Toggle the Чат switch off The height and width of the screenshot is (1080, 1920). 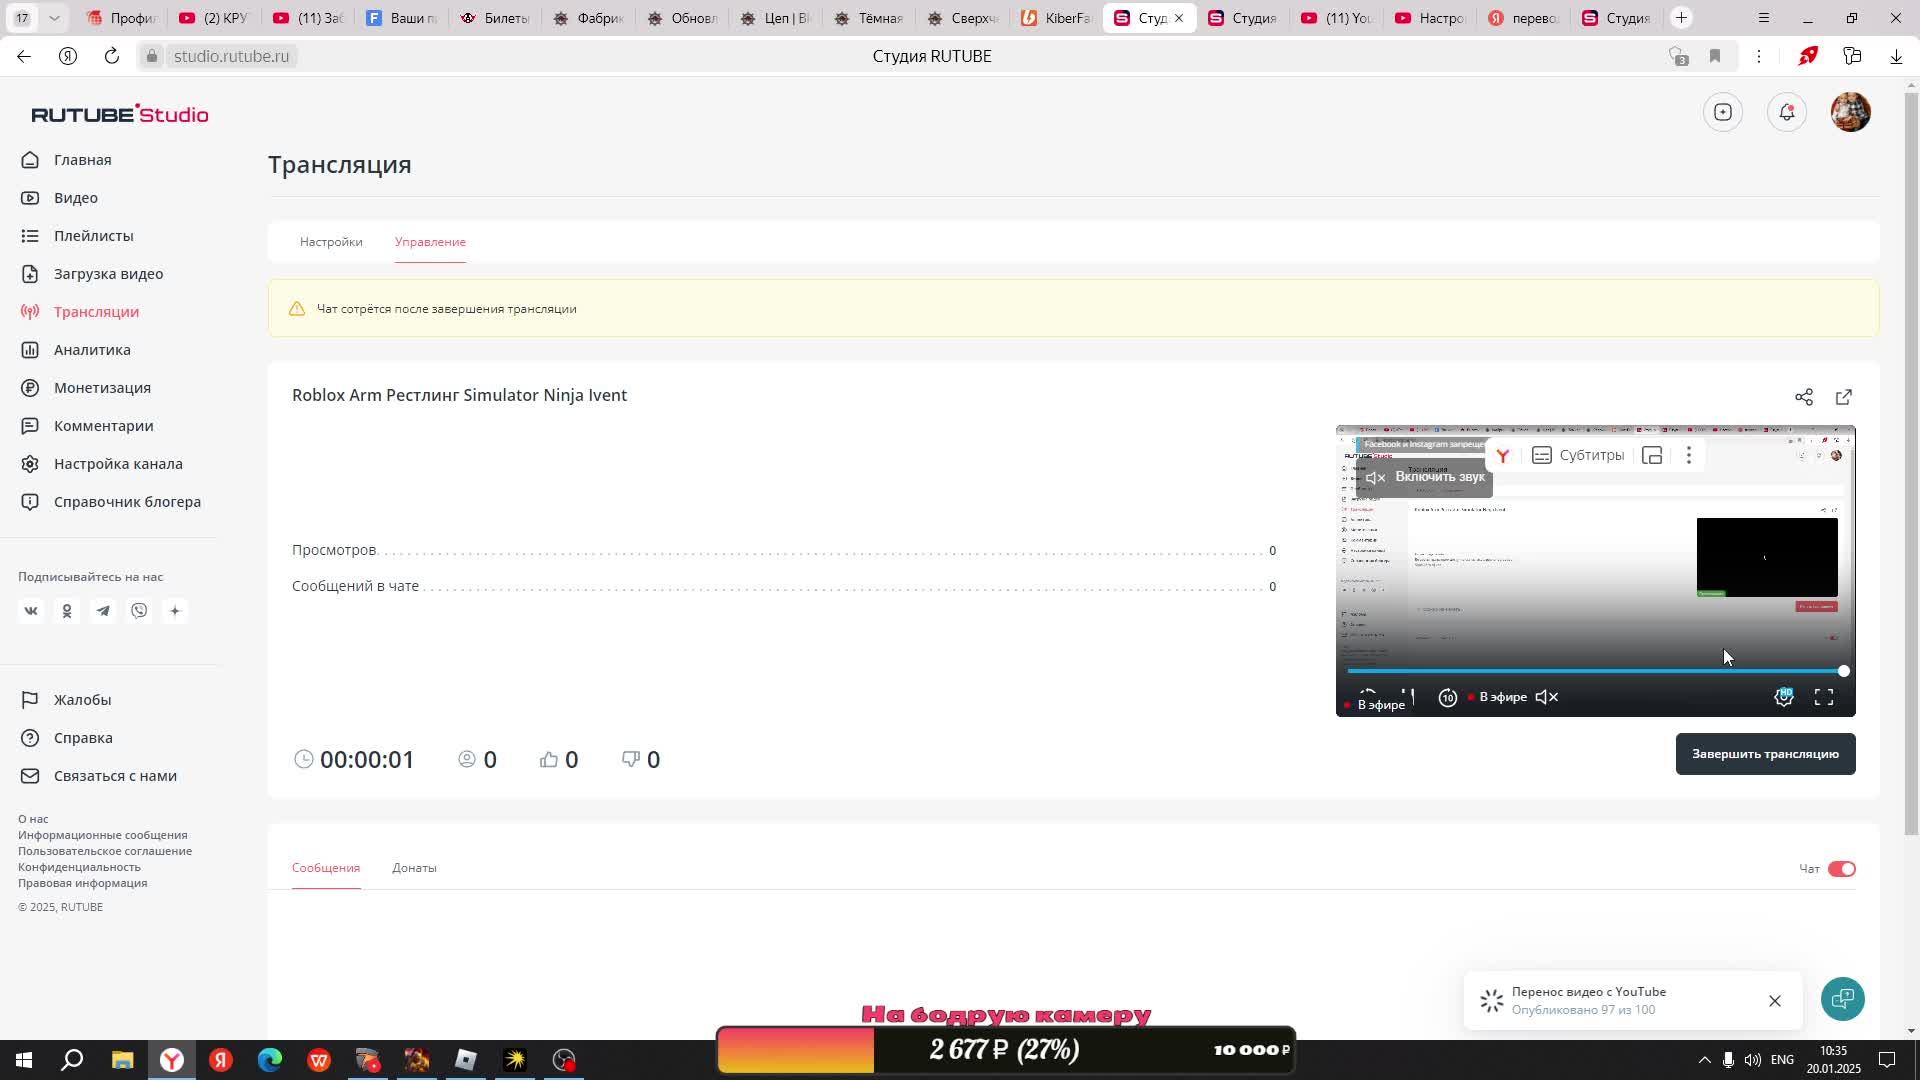tap(1842, 869)
